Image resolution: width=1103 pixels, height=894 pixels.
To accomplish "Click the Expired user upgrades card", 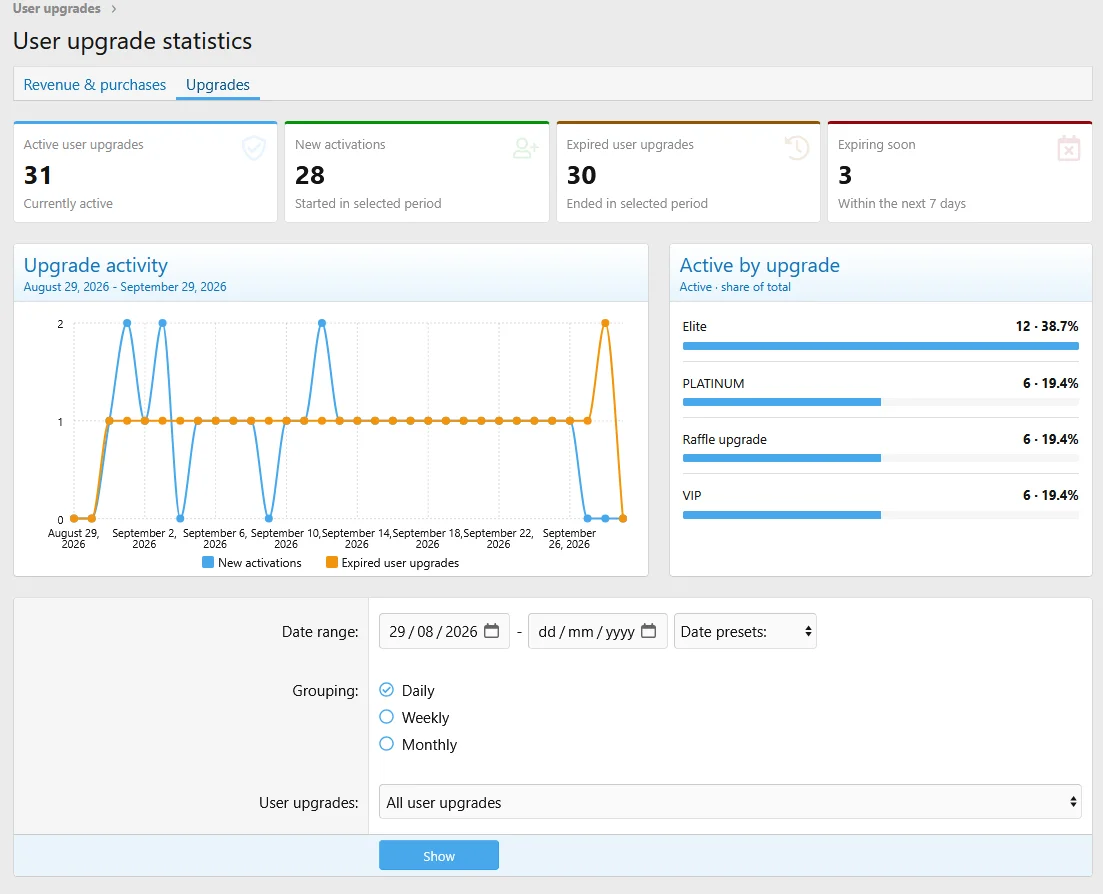I will click(688, 172).
